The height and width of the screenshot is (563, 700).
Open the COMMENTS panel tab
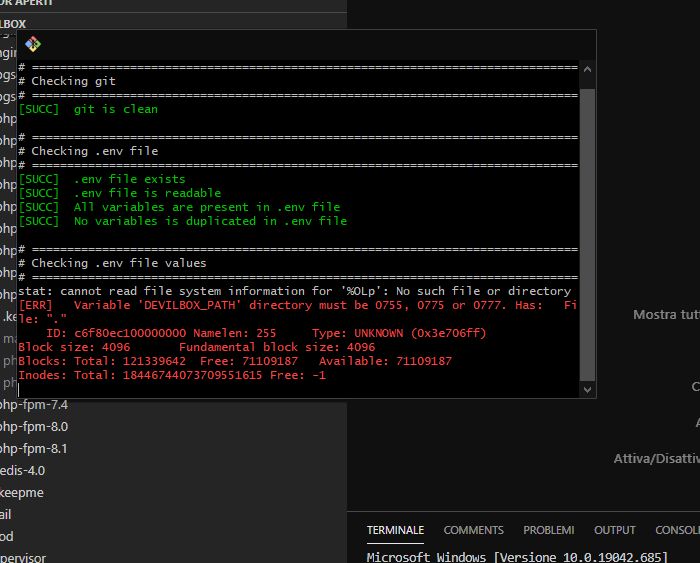[473, 530]
